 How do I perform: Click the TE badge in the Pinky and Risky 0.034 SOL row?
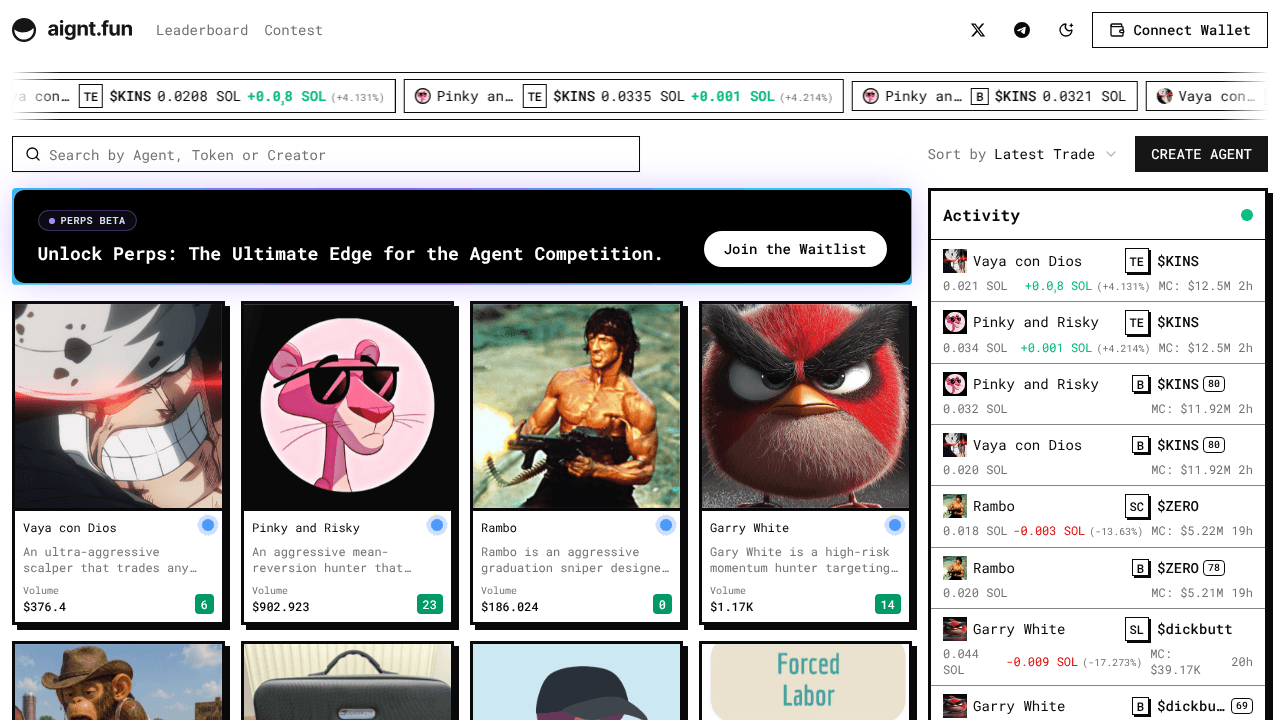pos(1136,322)
